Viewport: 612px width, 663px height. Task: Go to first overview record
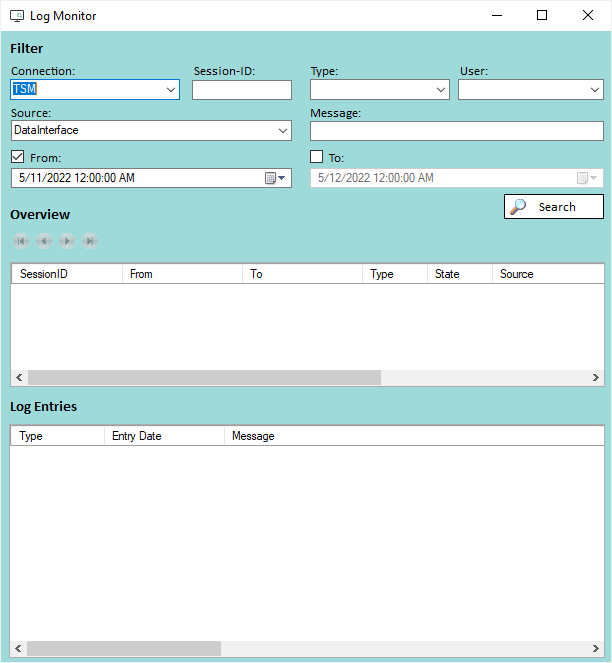pyautogui.click(x=20, y=241)
